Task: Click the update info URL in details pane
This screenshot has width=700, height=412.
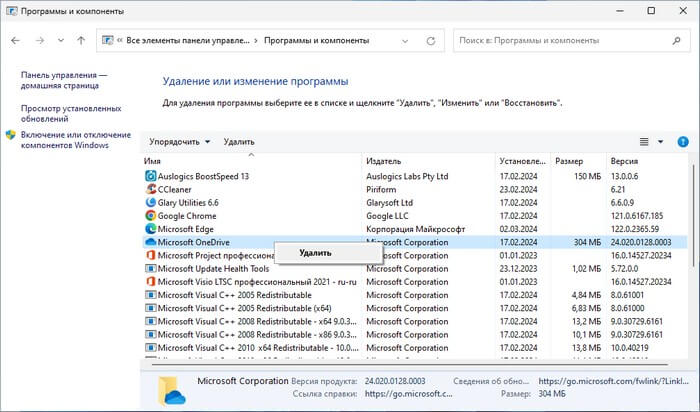Action: tap(613, 381)
